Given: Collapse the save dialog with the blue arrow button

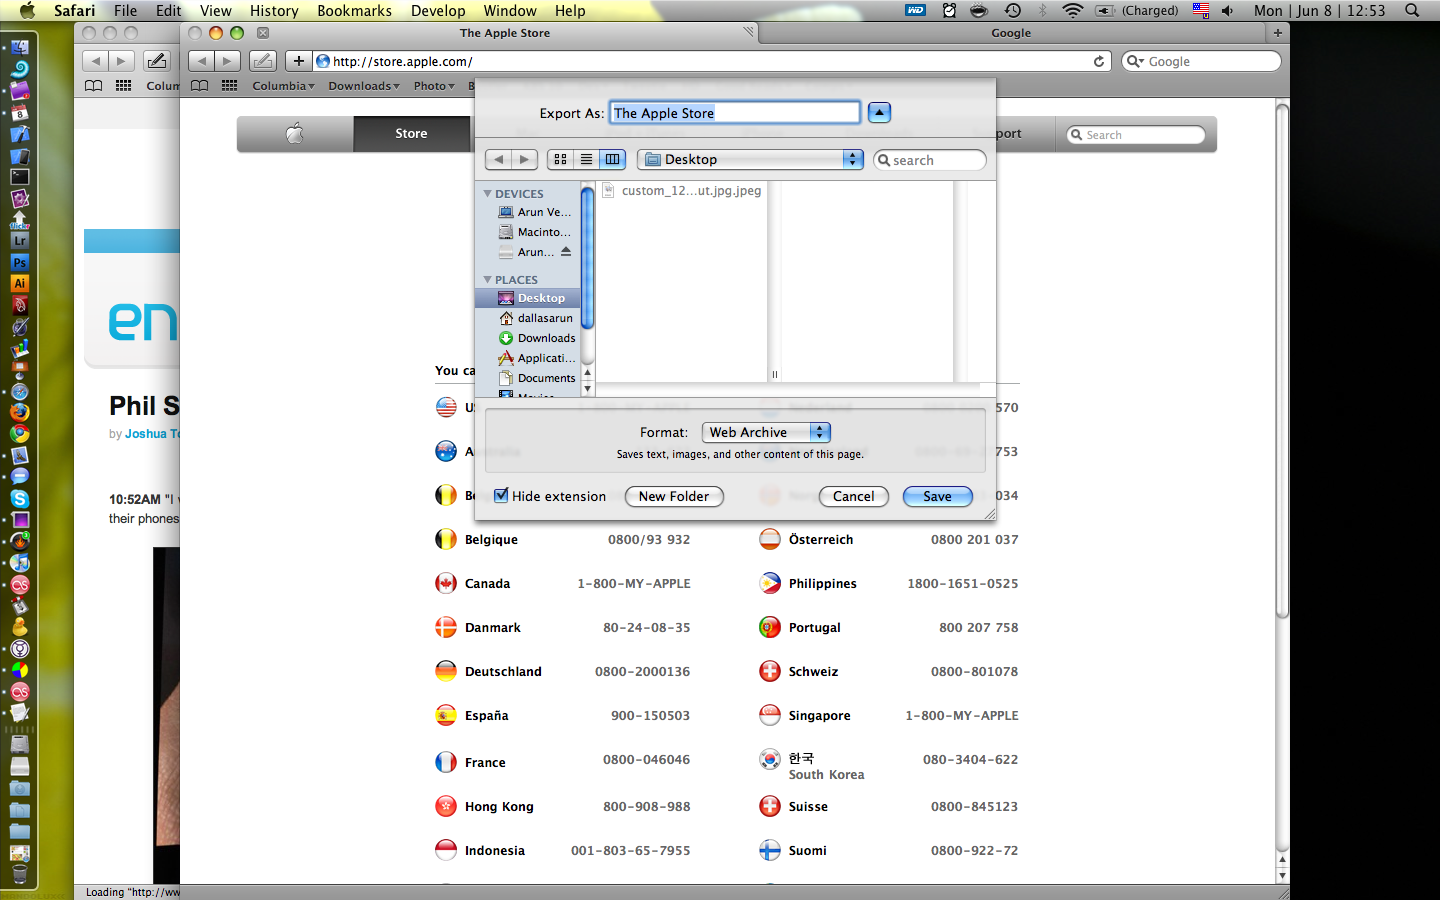Looking at the screenshot, I should (x=879, y=113).
